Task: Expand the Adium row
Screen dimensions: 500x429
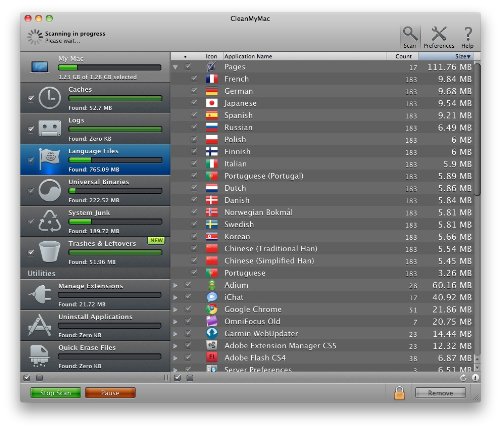Action: tap(175, 285)
